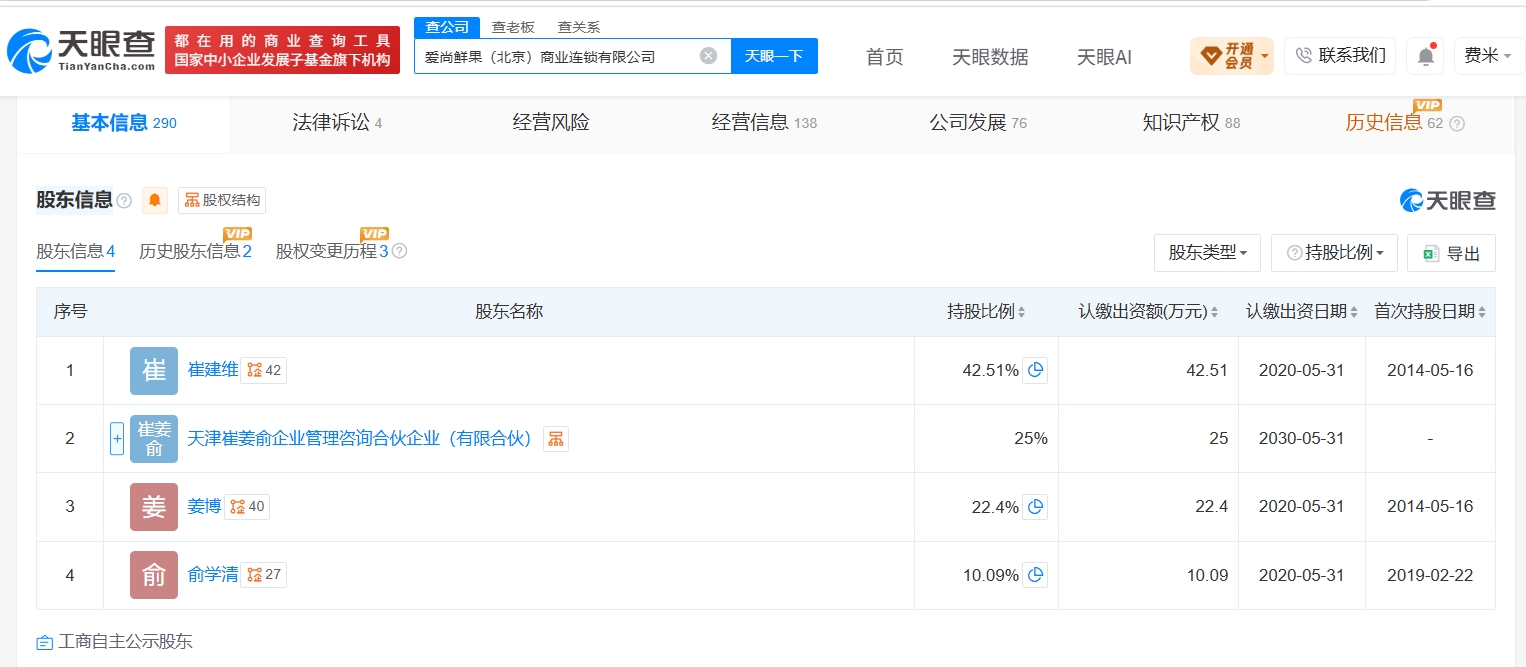Click the 天眼一下 search button

pos(774,56)
